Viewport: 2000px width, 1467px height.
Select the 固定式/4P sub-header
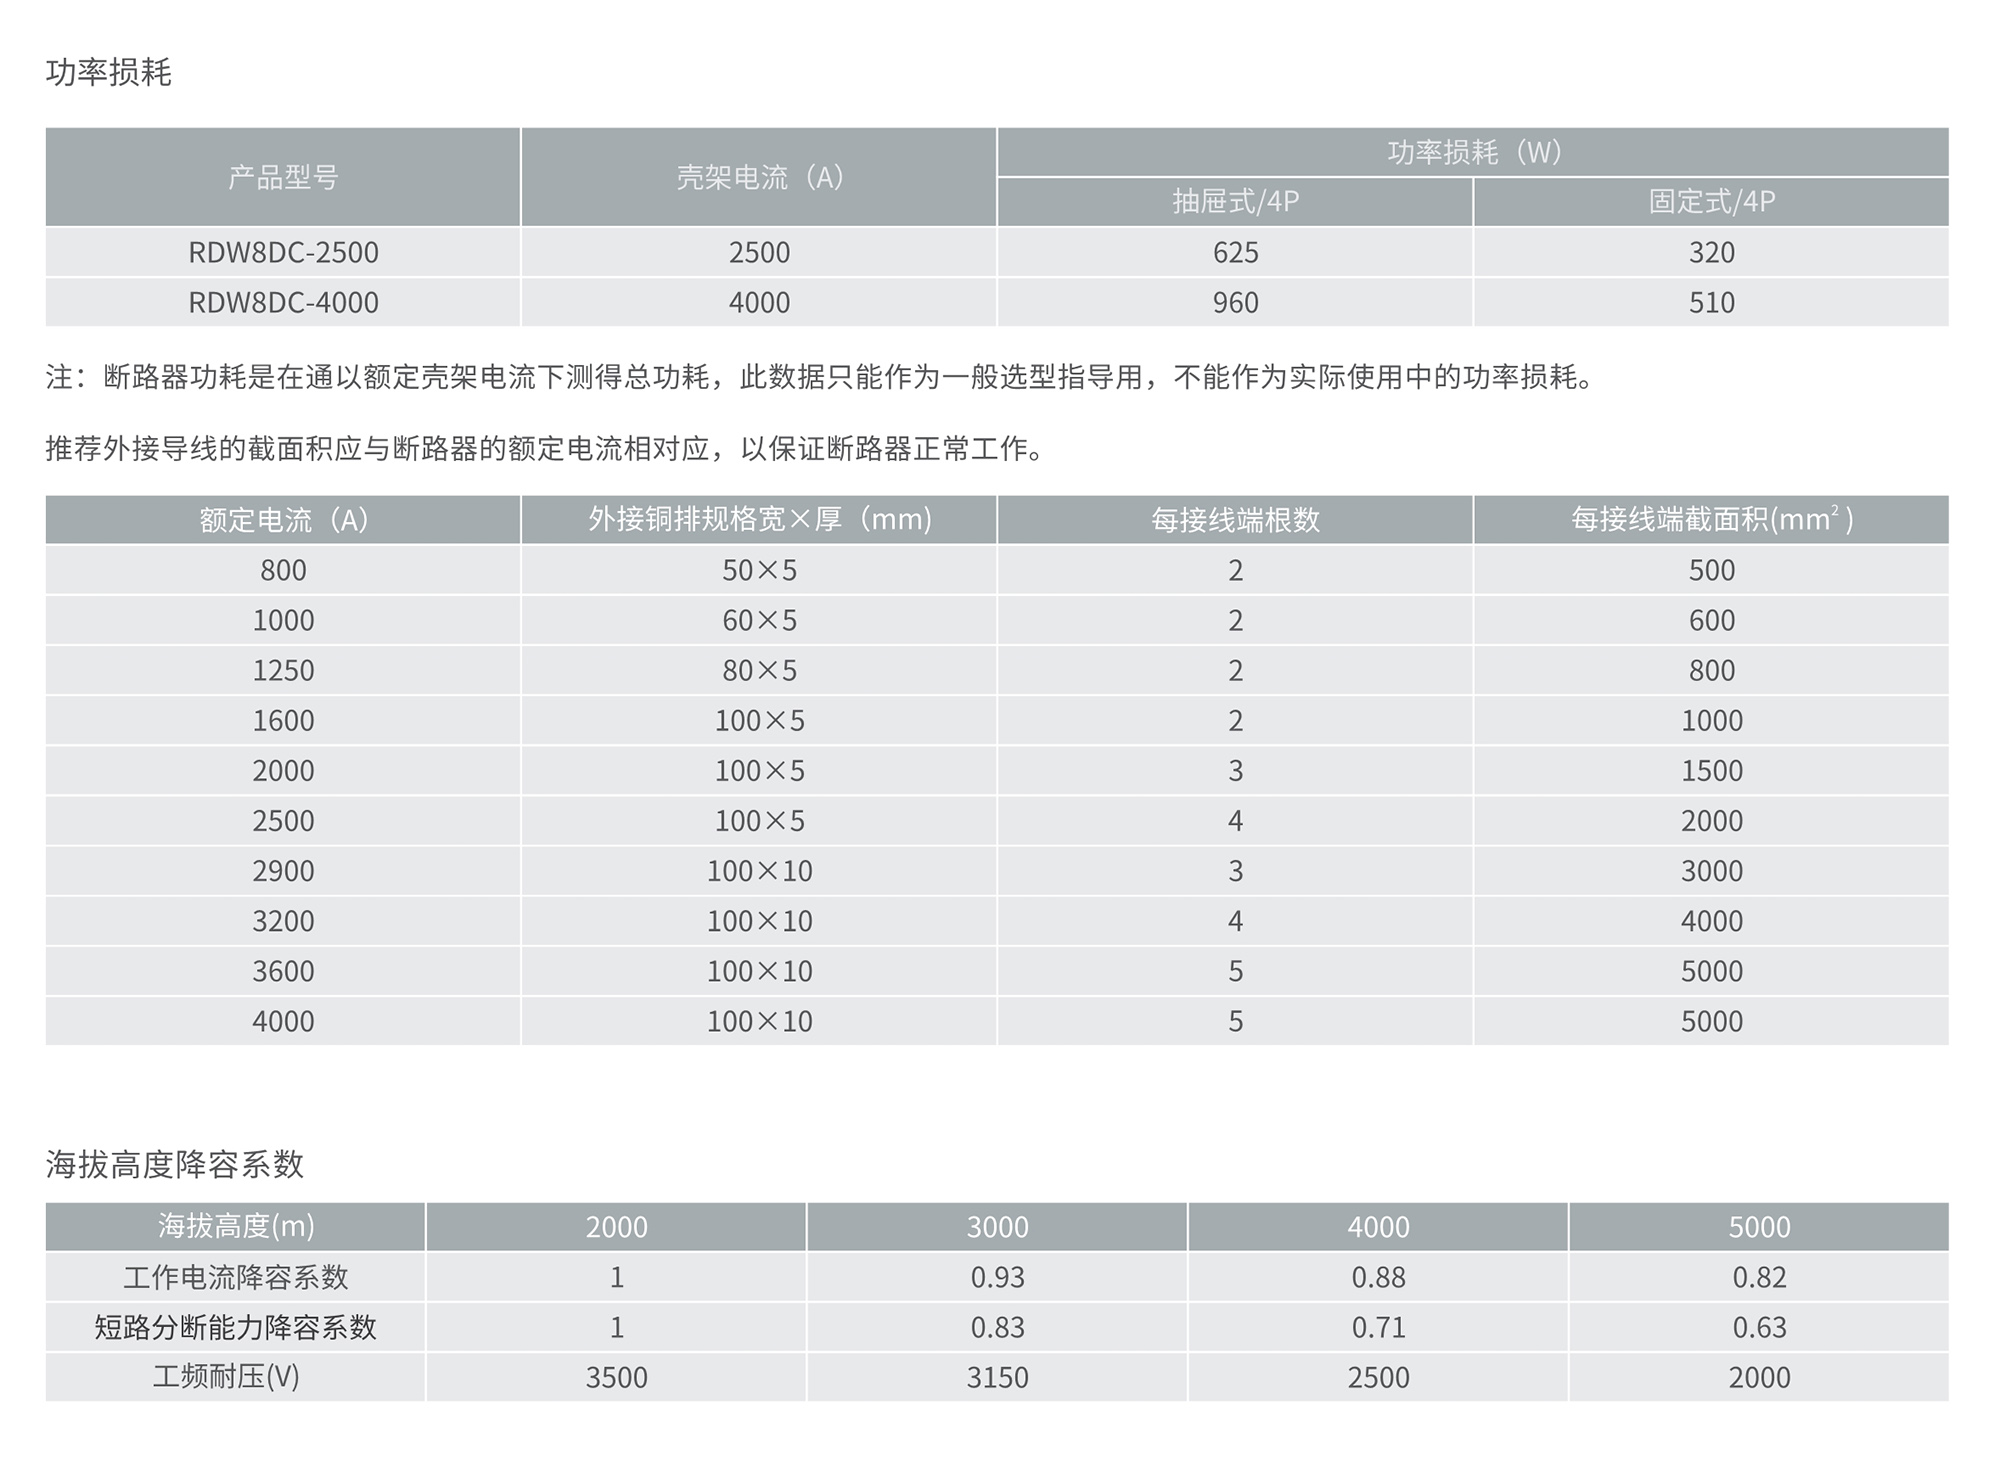pos(1711,201)
